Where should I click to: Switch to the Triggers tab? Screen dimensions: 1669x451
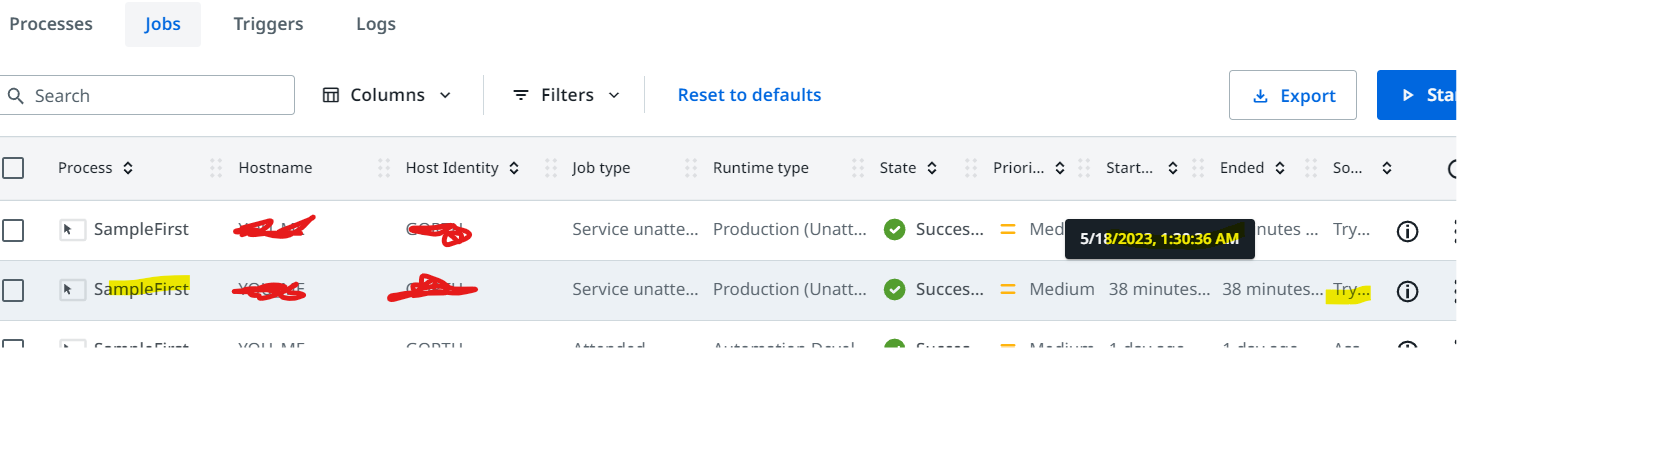pos(268,24)
